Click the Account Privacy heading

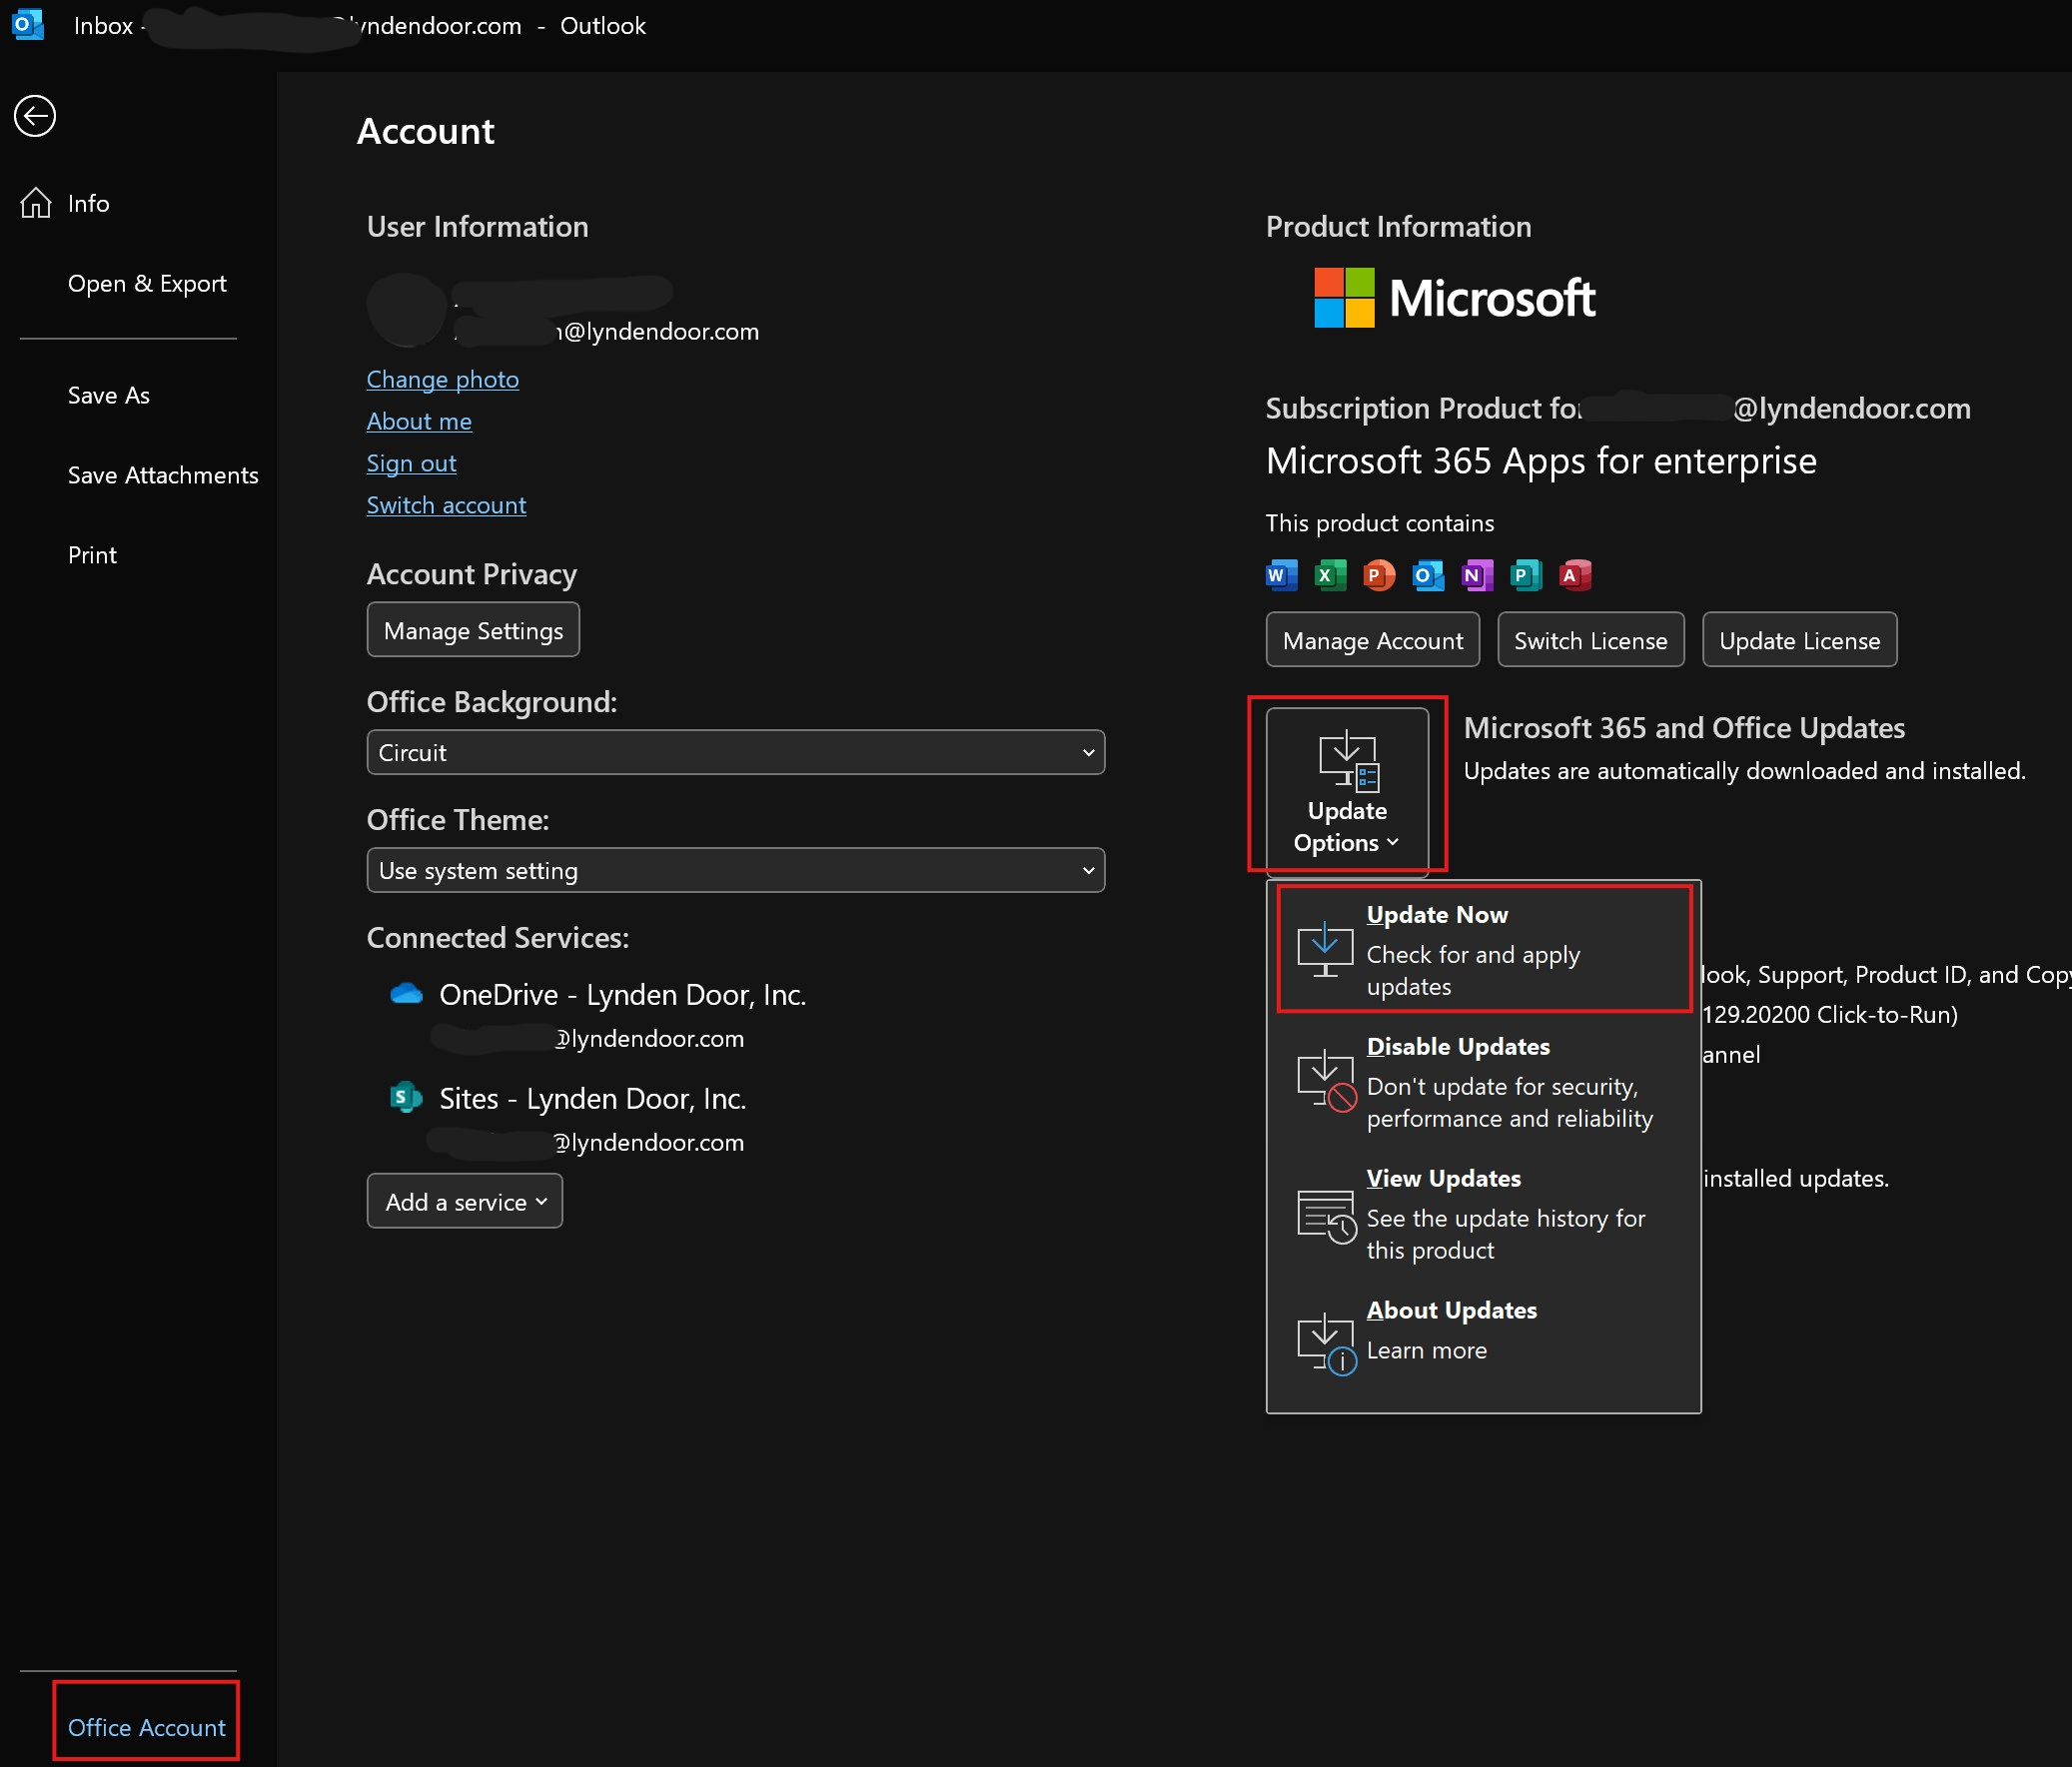click(x=471, y=574)
